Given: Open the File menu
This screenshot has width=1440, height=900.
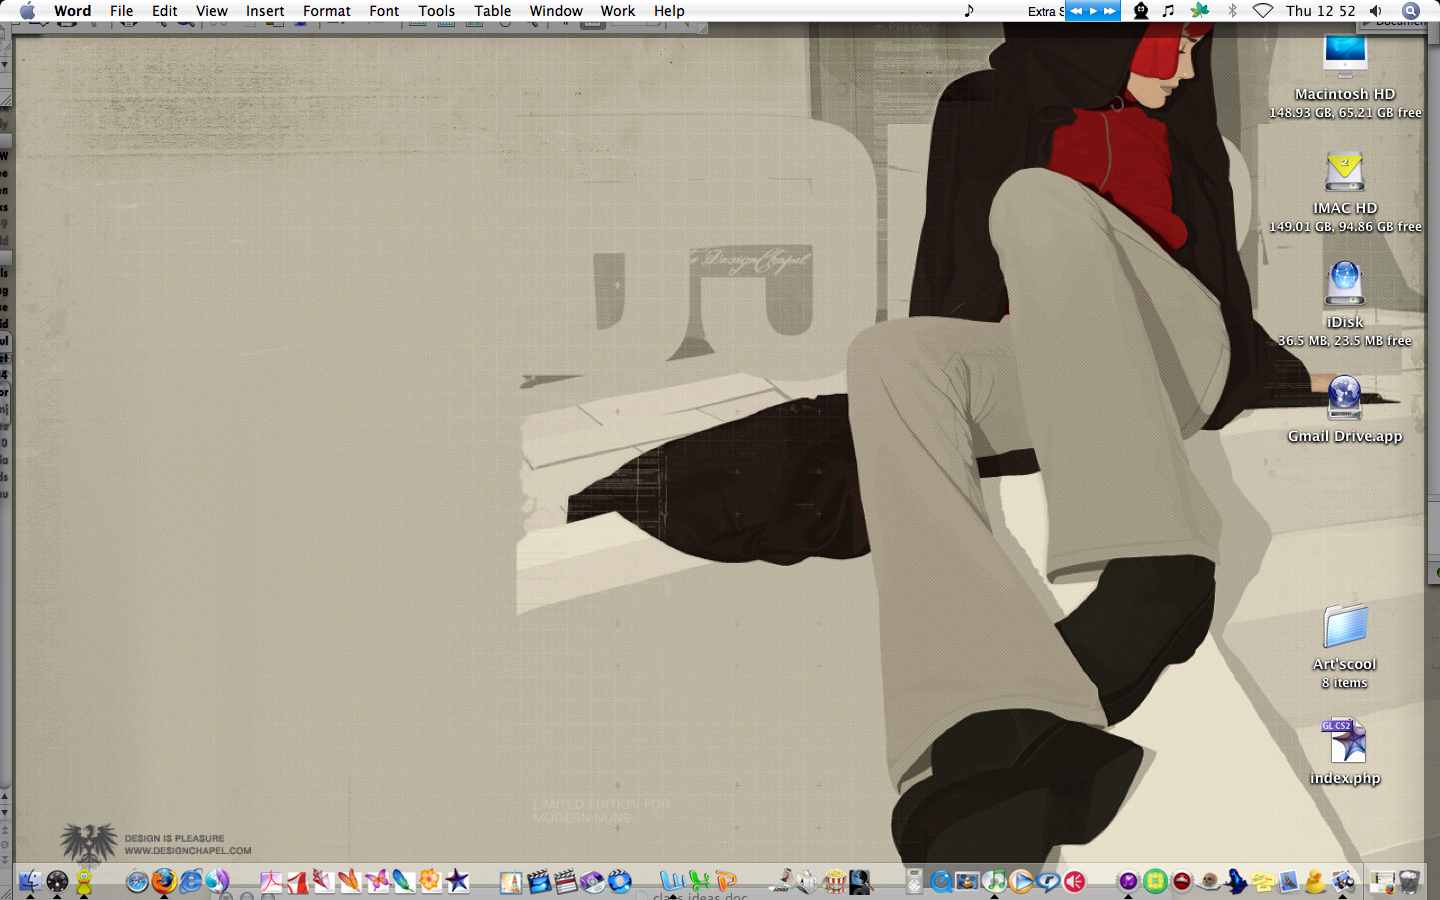Looking at the screenshot, I should click(121, 11).
